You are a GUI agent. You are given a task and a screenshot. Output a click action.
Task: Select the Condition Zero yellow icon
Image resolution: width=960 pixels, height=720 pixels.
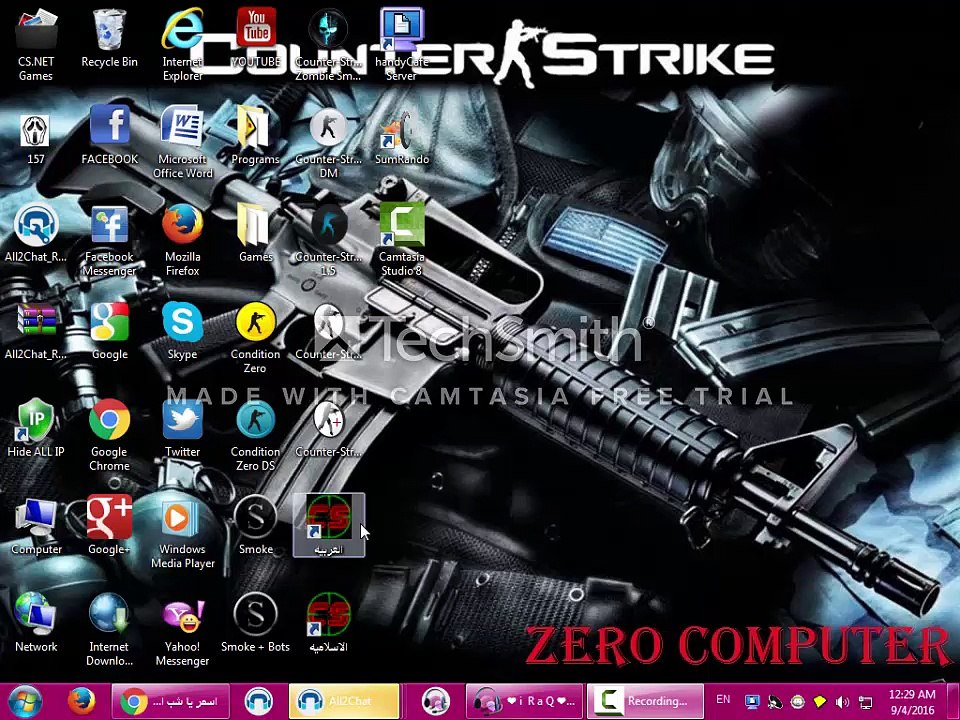point(255,338)
